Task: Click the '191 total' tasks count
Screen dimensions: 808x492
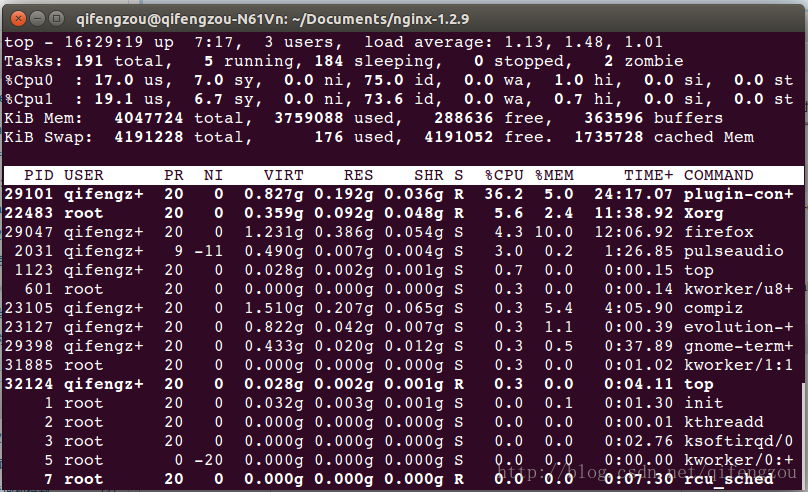Action: point(119,61)
